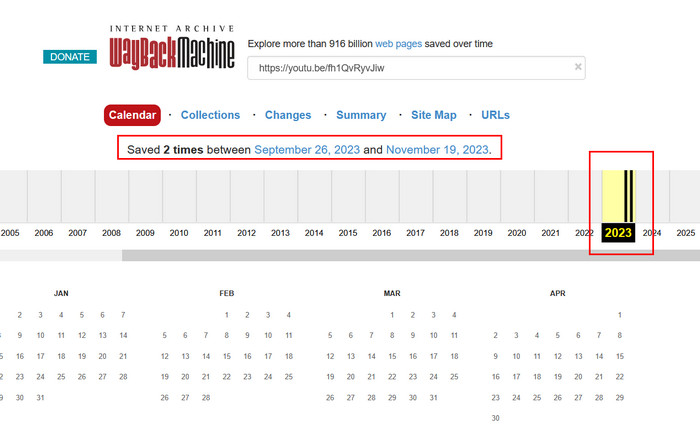Select year 2025 in the timeline

point(685,233)
